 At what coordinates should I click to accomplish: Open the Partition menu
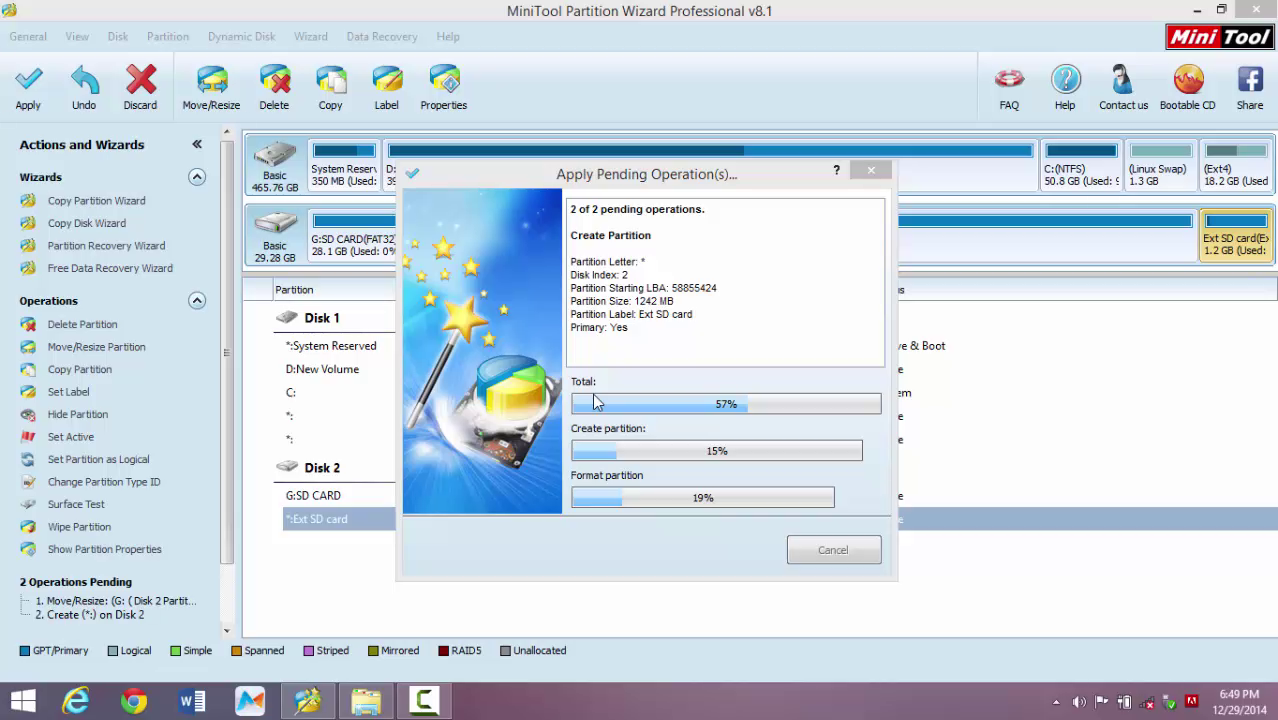click(168, 36)
